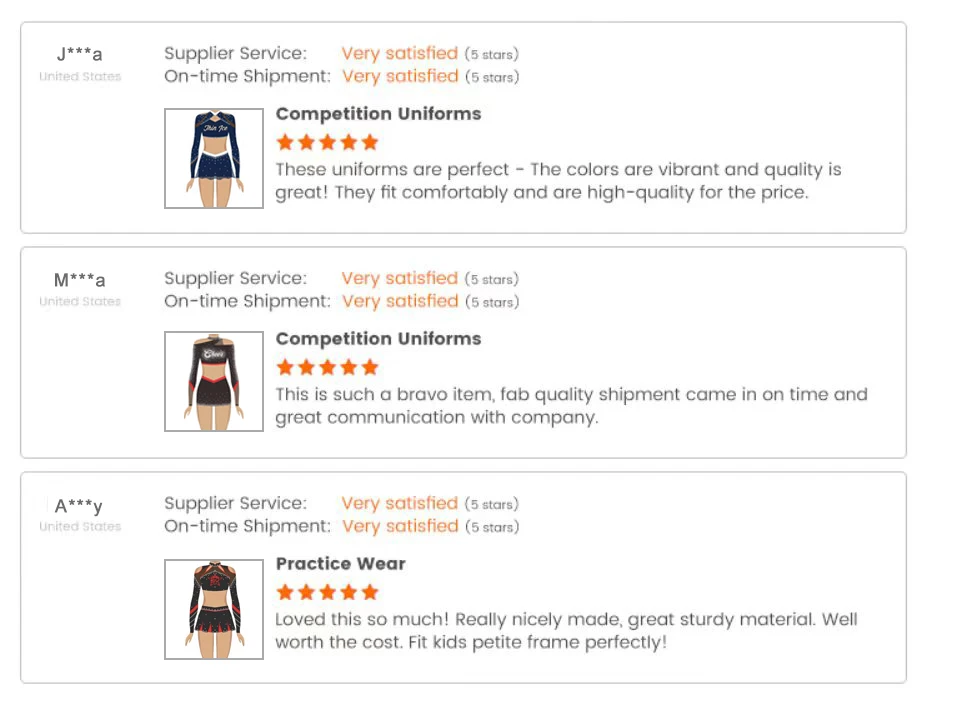The image size is (979, 705).
Task: Click J***a's Competition Uniforms product title
Action: click(x=378, y=114)
